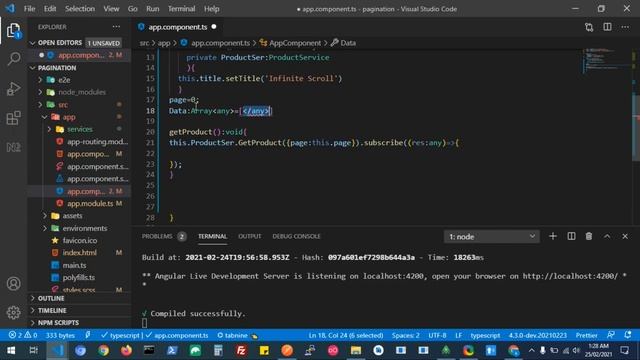The image size is (640, 360).
Task: Click the open changes compare icon
Action: coord(589,27)
